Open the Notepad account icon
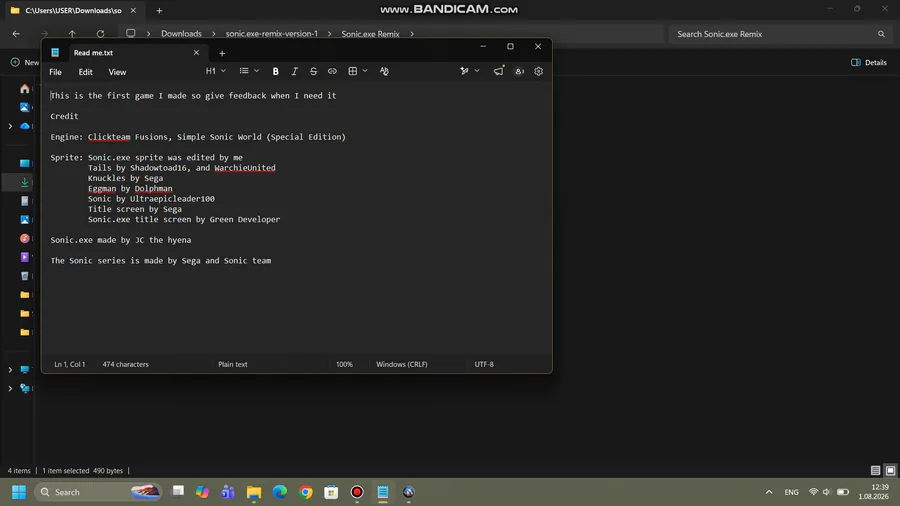Screen dimensions: 900x506 click(519, 71)
